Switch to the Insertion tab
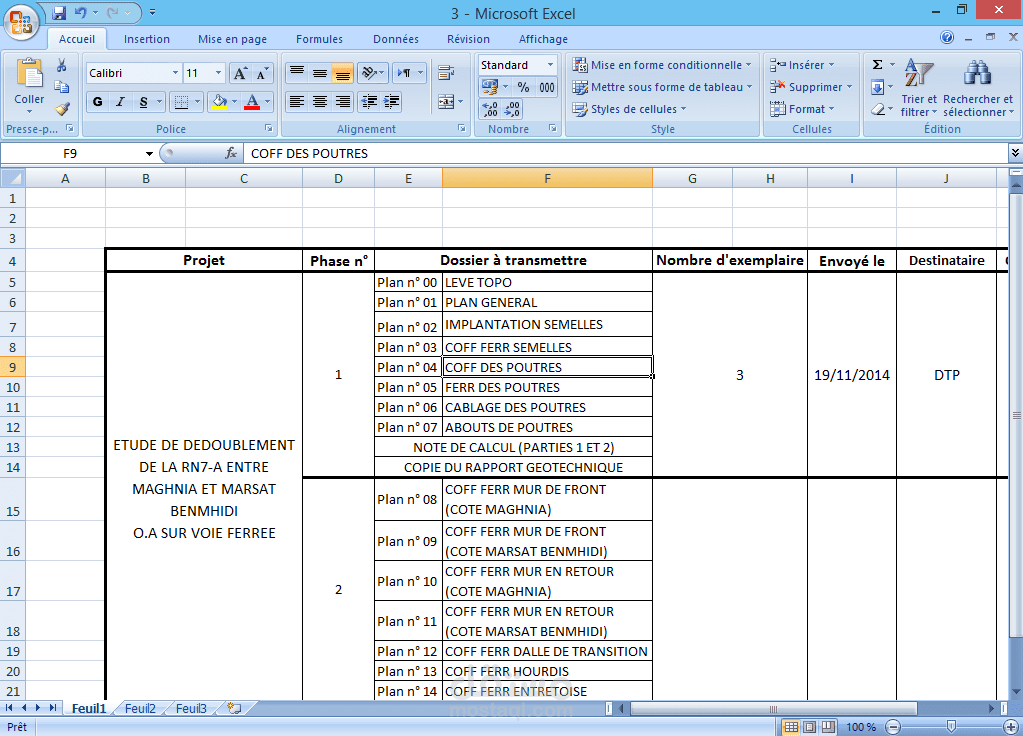The image size is (1023, 736). point(147,39)
